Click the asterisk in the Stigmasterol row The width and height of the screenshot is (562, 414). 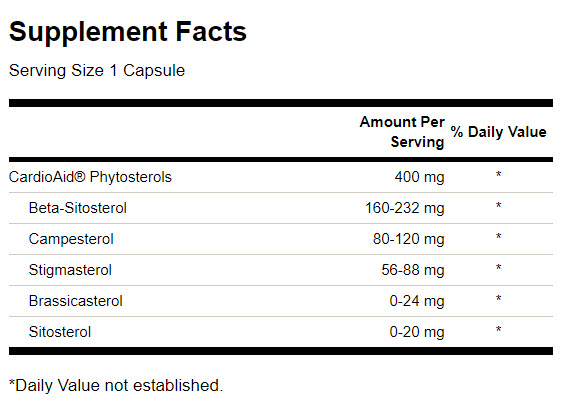498,267
